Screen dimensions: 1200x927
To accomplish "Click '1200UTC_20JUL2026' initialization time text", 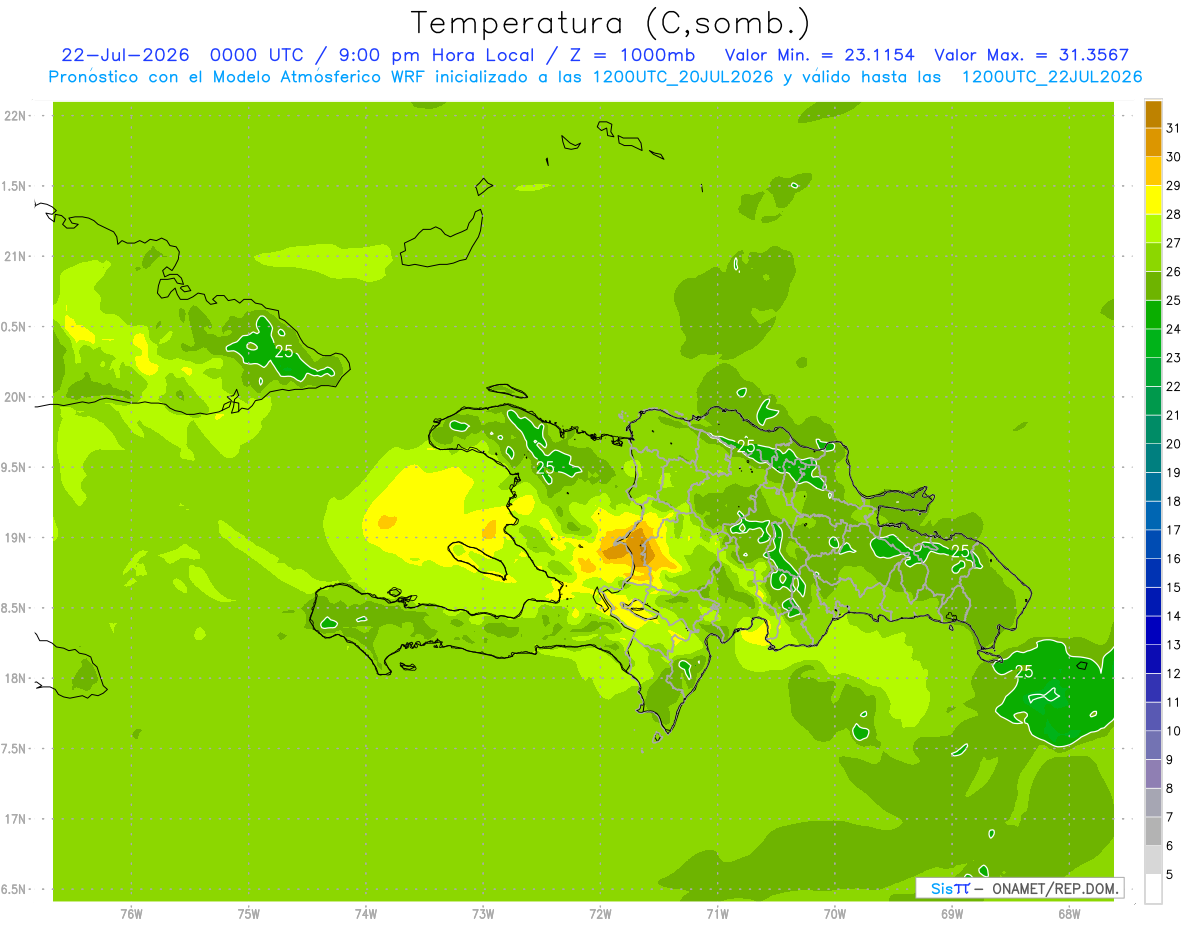I will tap(683, 77).
